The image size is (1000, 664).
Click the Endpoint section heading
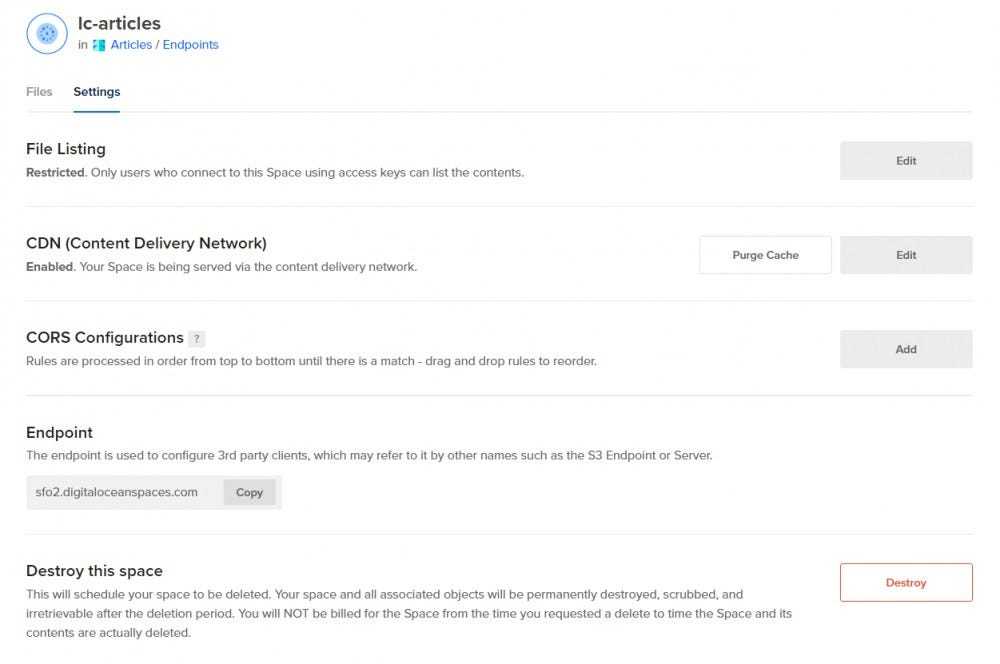tap(60, 433)
